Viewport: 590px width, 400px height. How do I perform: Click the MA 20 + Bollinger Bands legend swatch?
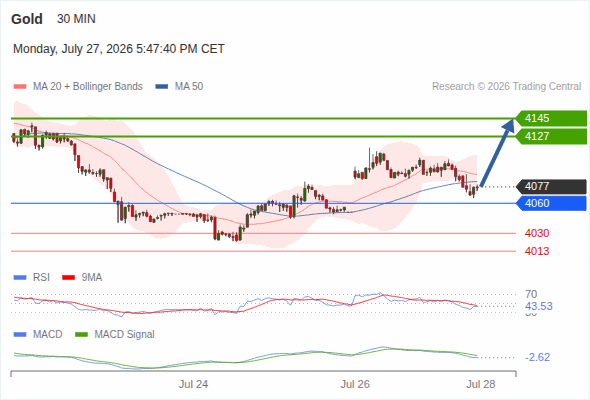click(20, 87)
